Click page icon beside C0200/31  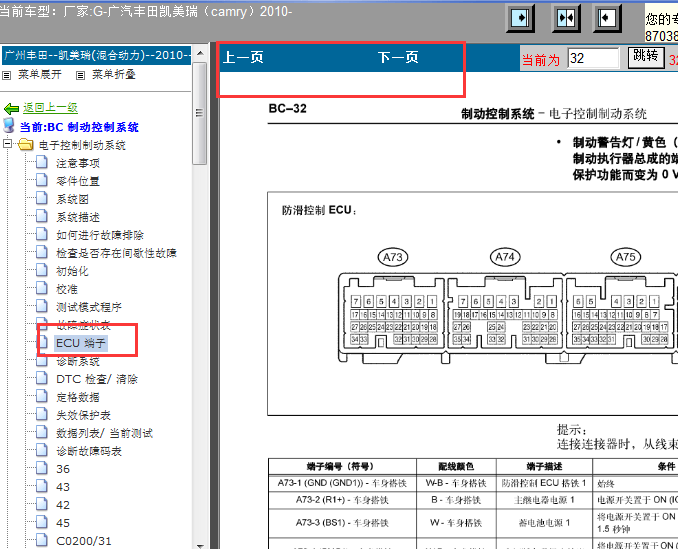click(42, 540)
